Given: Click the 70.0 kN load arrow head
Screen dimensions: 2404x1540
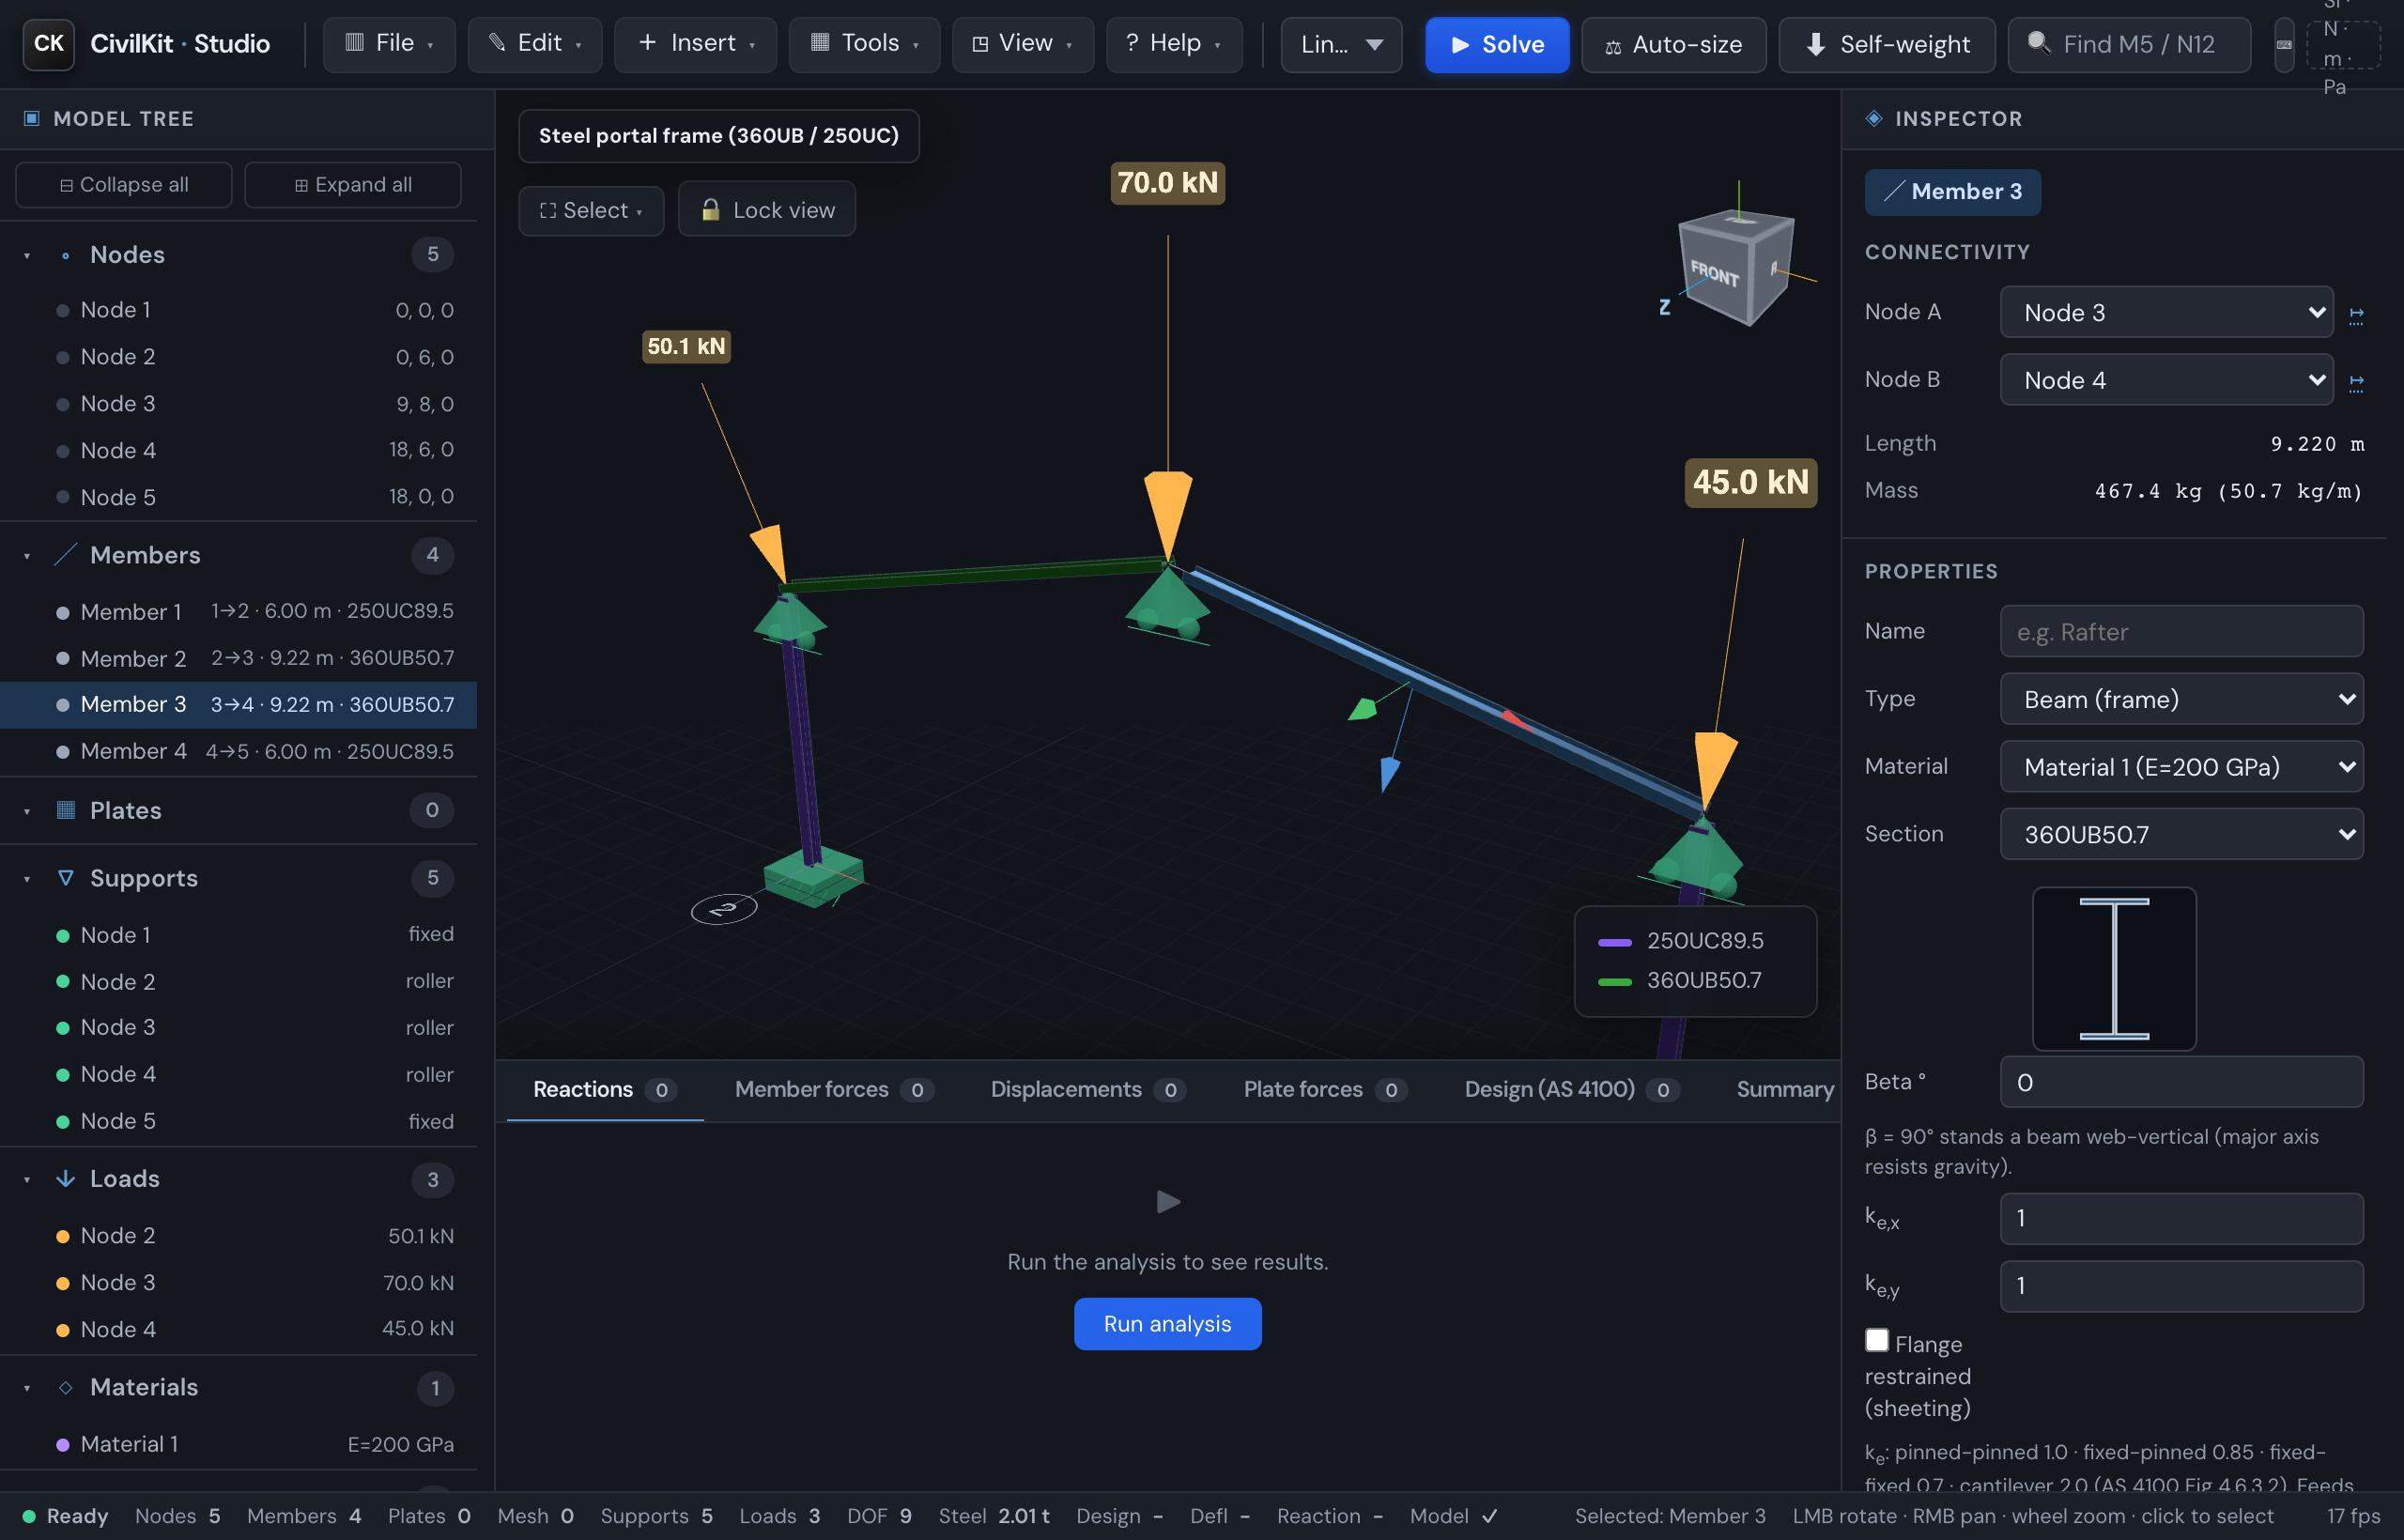Looking at the screenshot, I should click(1167, 512).
